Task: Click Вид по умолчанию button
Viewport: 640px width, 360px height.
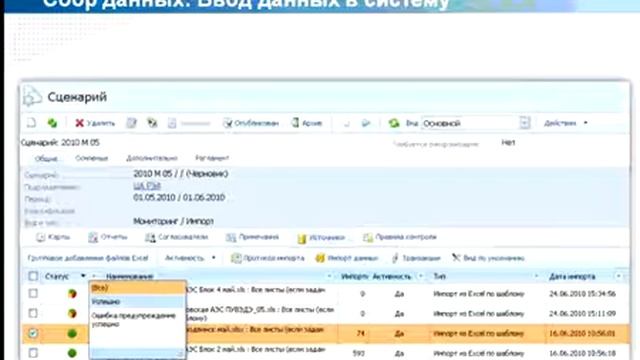Action: tap(488, 258)
